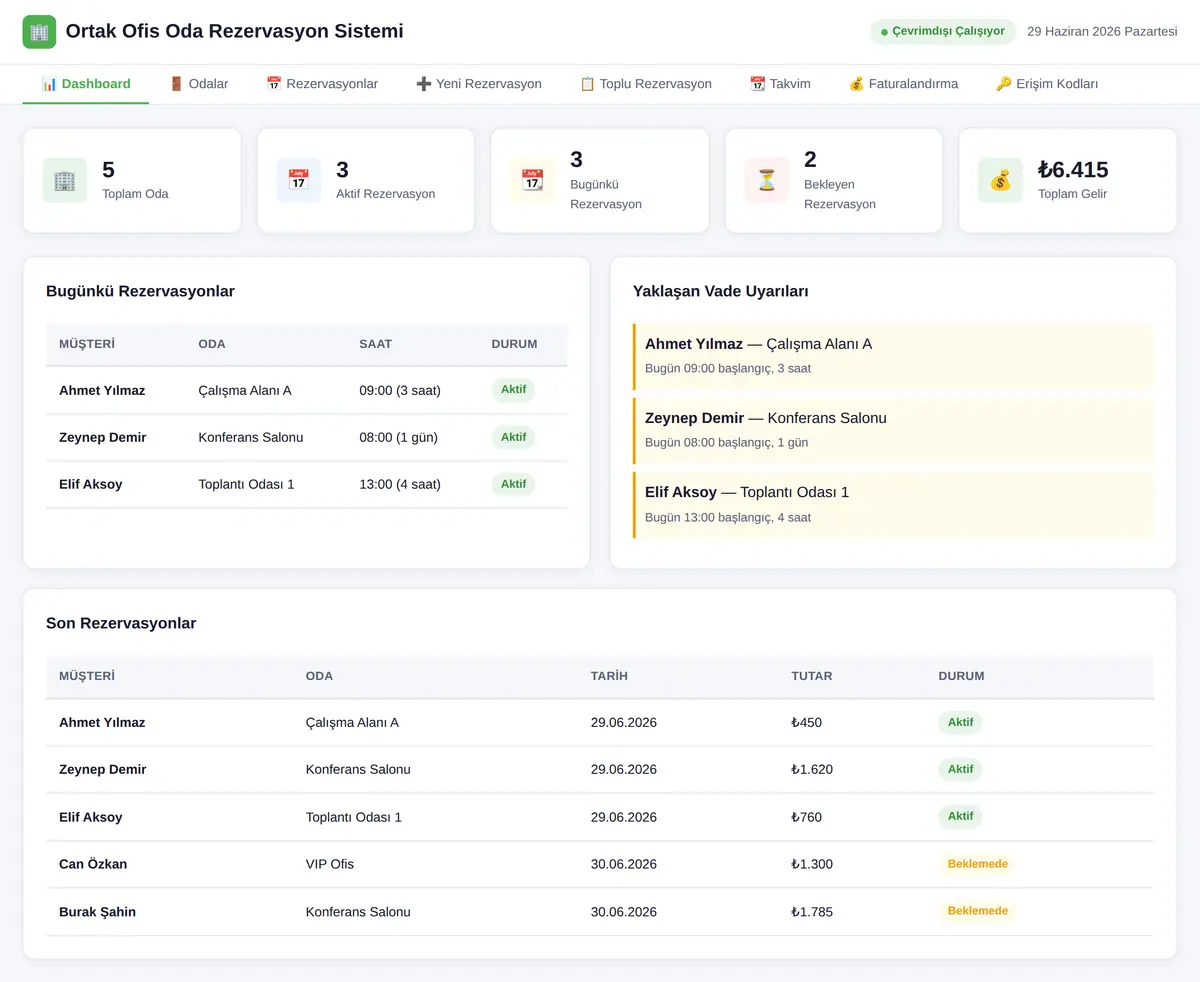Click the Aktif Rezervasyon calendar icon
This screenshot has height=982, width=1200.
(x=299, y=181)
